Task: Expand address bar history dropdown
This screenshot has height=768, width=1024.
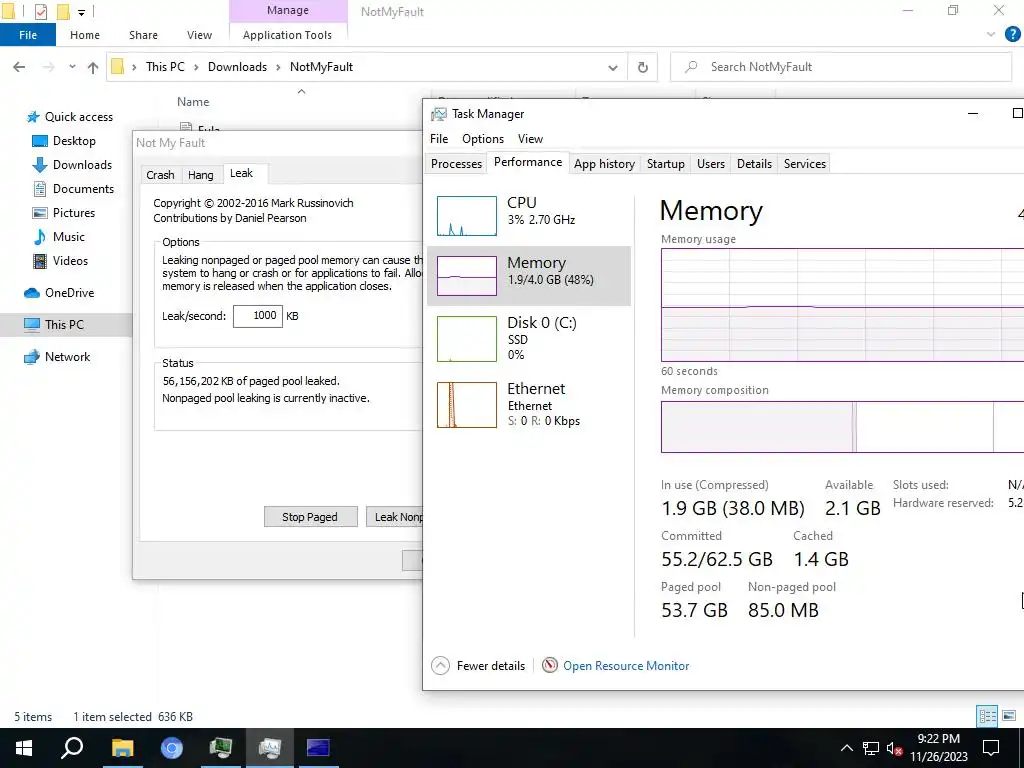Action: click(x=613, y=67)
